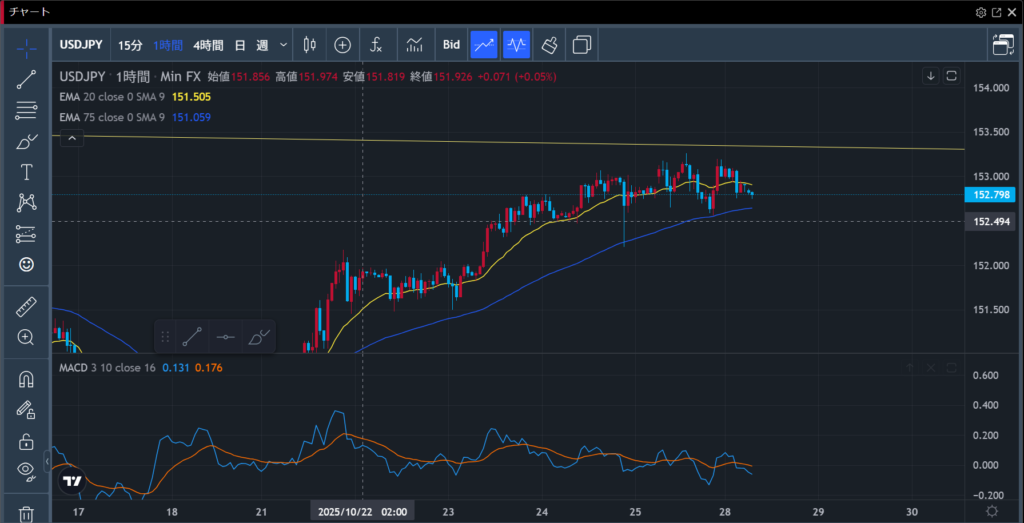The height and width of the screenshot is (523, 1024).
Task: Expand the timeframe interval dropdown arrow
Action: 284,45
